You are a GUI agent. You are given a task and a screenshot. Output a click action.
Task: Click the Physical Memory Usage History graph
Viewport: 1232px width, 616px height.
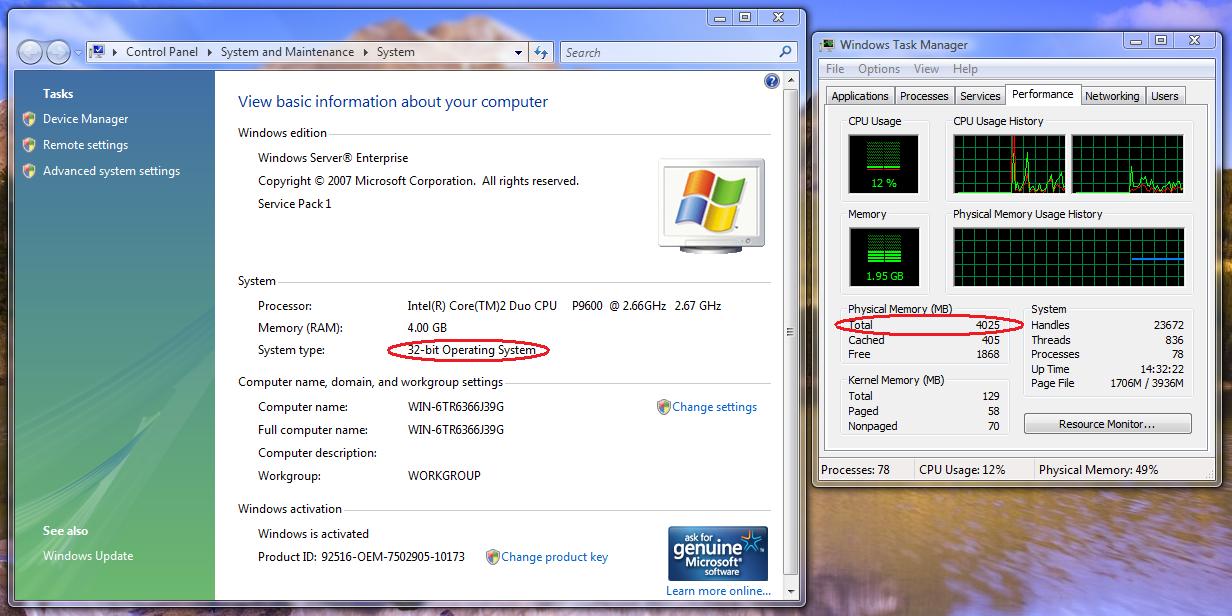pos(1069,257)
